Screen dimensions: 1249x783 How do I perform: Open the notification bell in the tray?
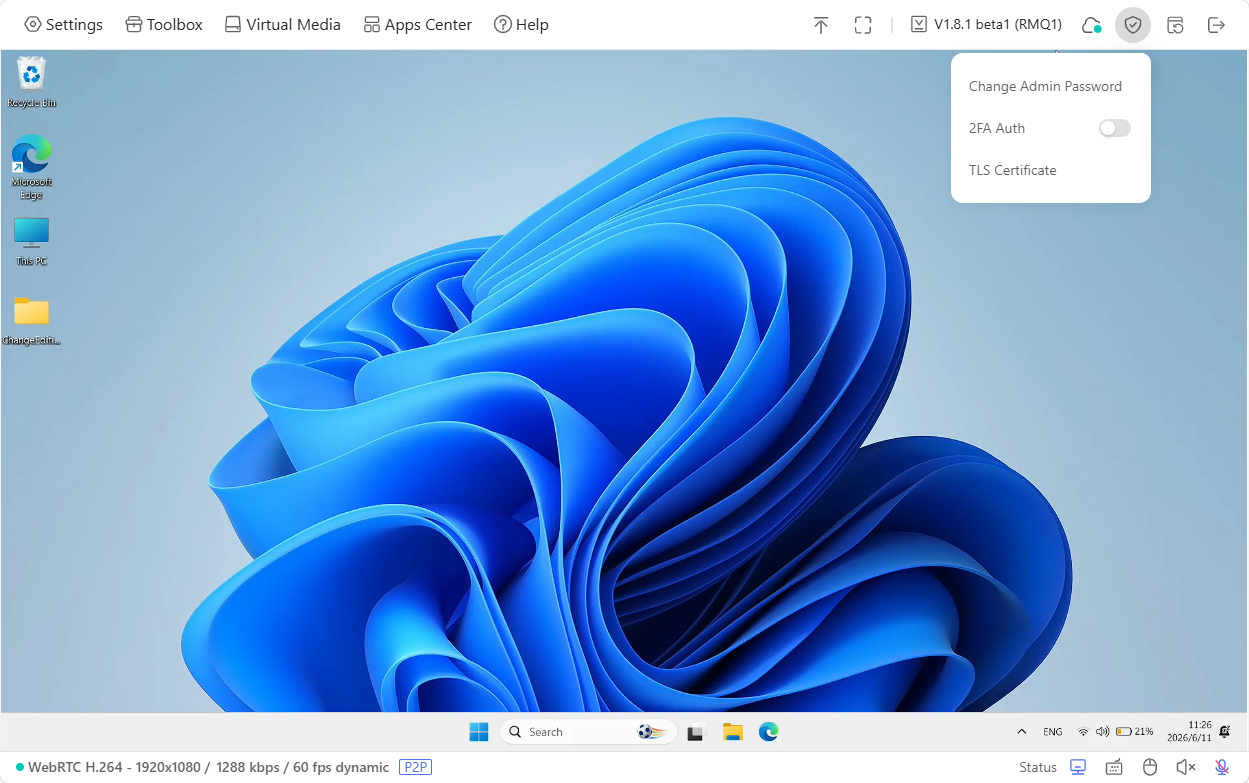tap(1225, 732)
